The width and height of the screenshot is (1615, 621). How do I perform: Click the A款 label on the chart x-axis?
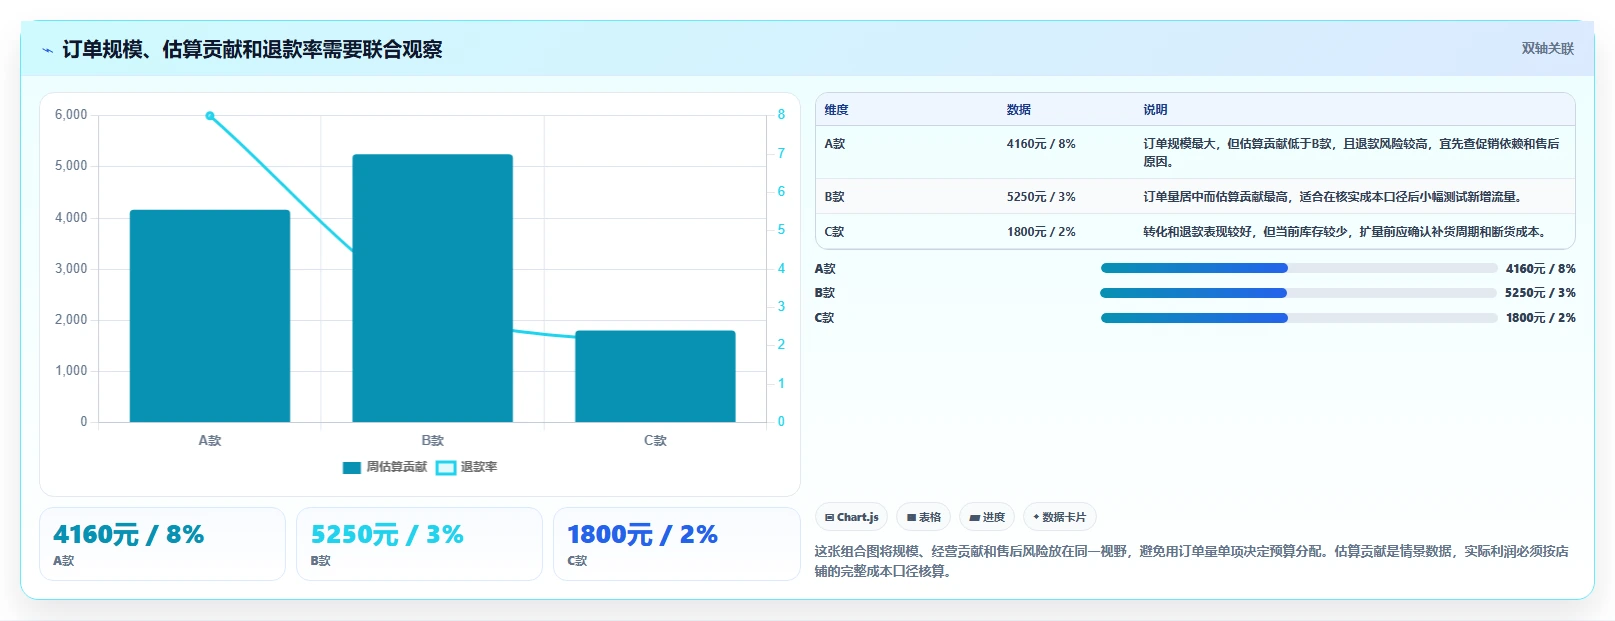click(x=210, y=441)
